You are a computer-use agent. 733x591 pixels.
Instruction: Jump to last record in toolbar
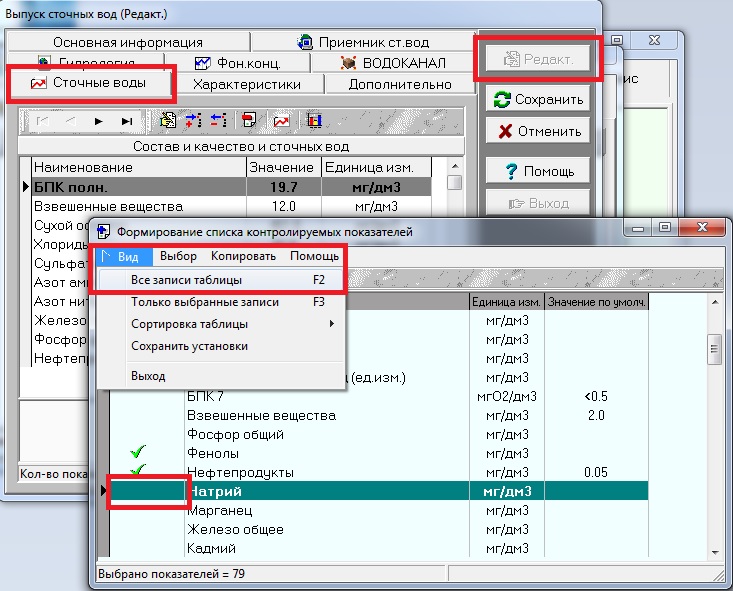[126, 121]
